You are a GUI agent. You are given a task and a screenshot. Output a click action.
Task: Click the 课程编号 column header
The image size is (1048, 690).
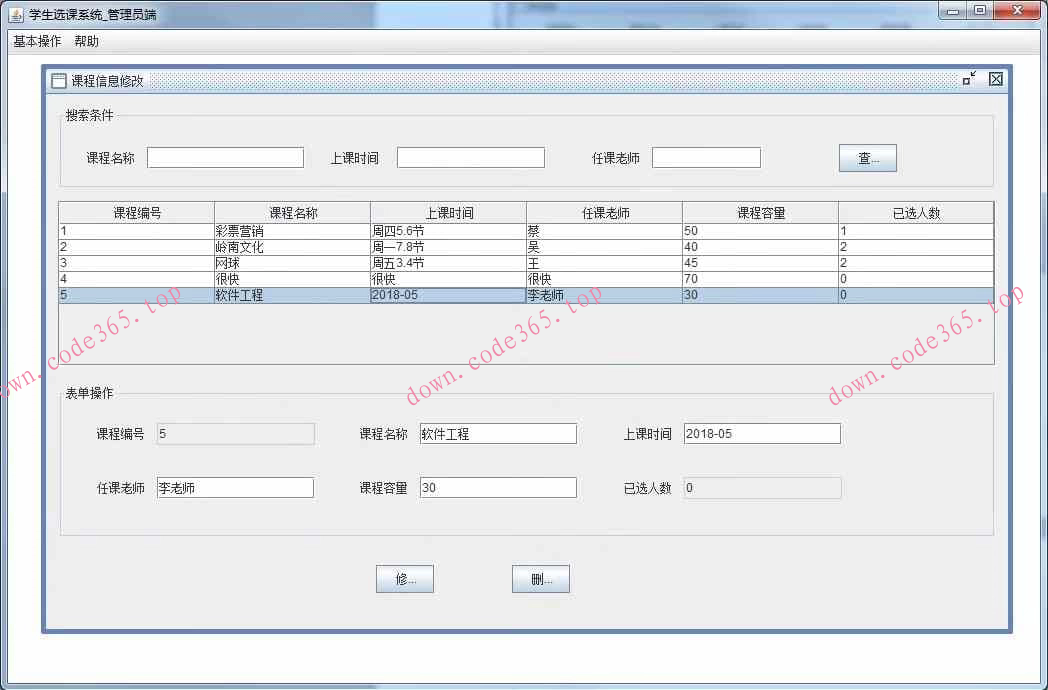pyautogui.click(x=136, y=213)
